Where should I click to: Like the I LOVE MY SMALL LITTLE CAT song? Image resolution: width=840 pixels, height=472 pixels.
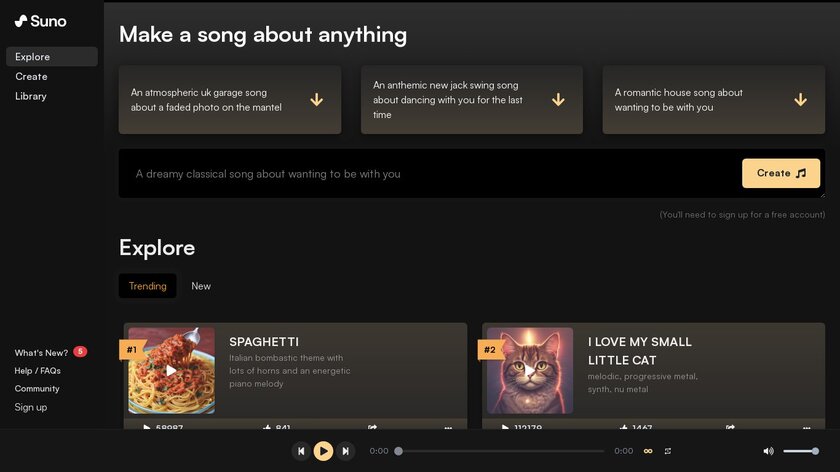click(624, 427)
